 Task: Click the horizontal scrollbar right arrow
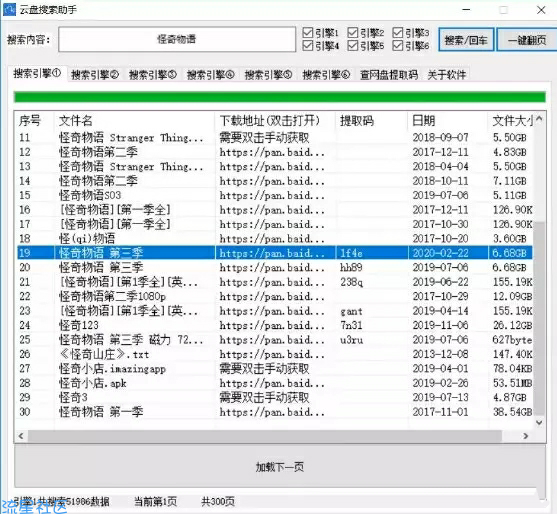[526, 436]
